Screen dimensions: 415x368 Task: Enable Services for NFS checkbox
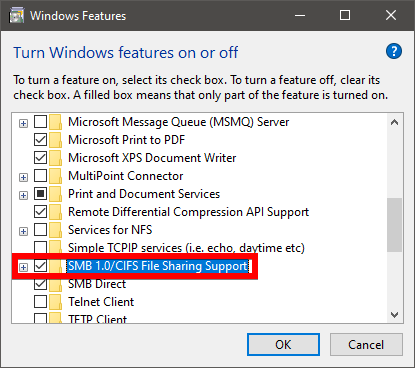(40, 230)
